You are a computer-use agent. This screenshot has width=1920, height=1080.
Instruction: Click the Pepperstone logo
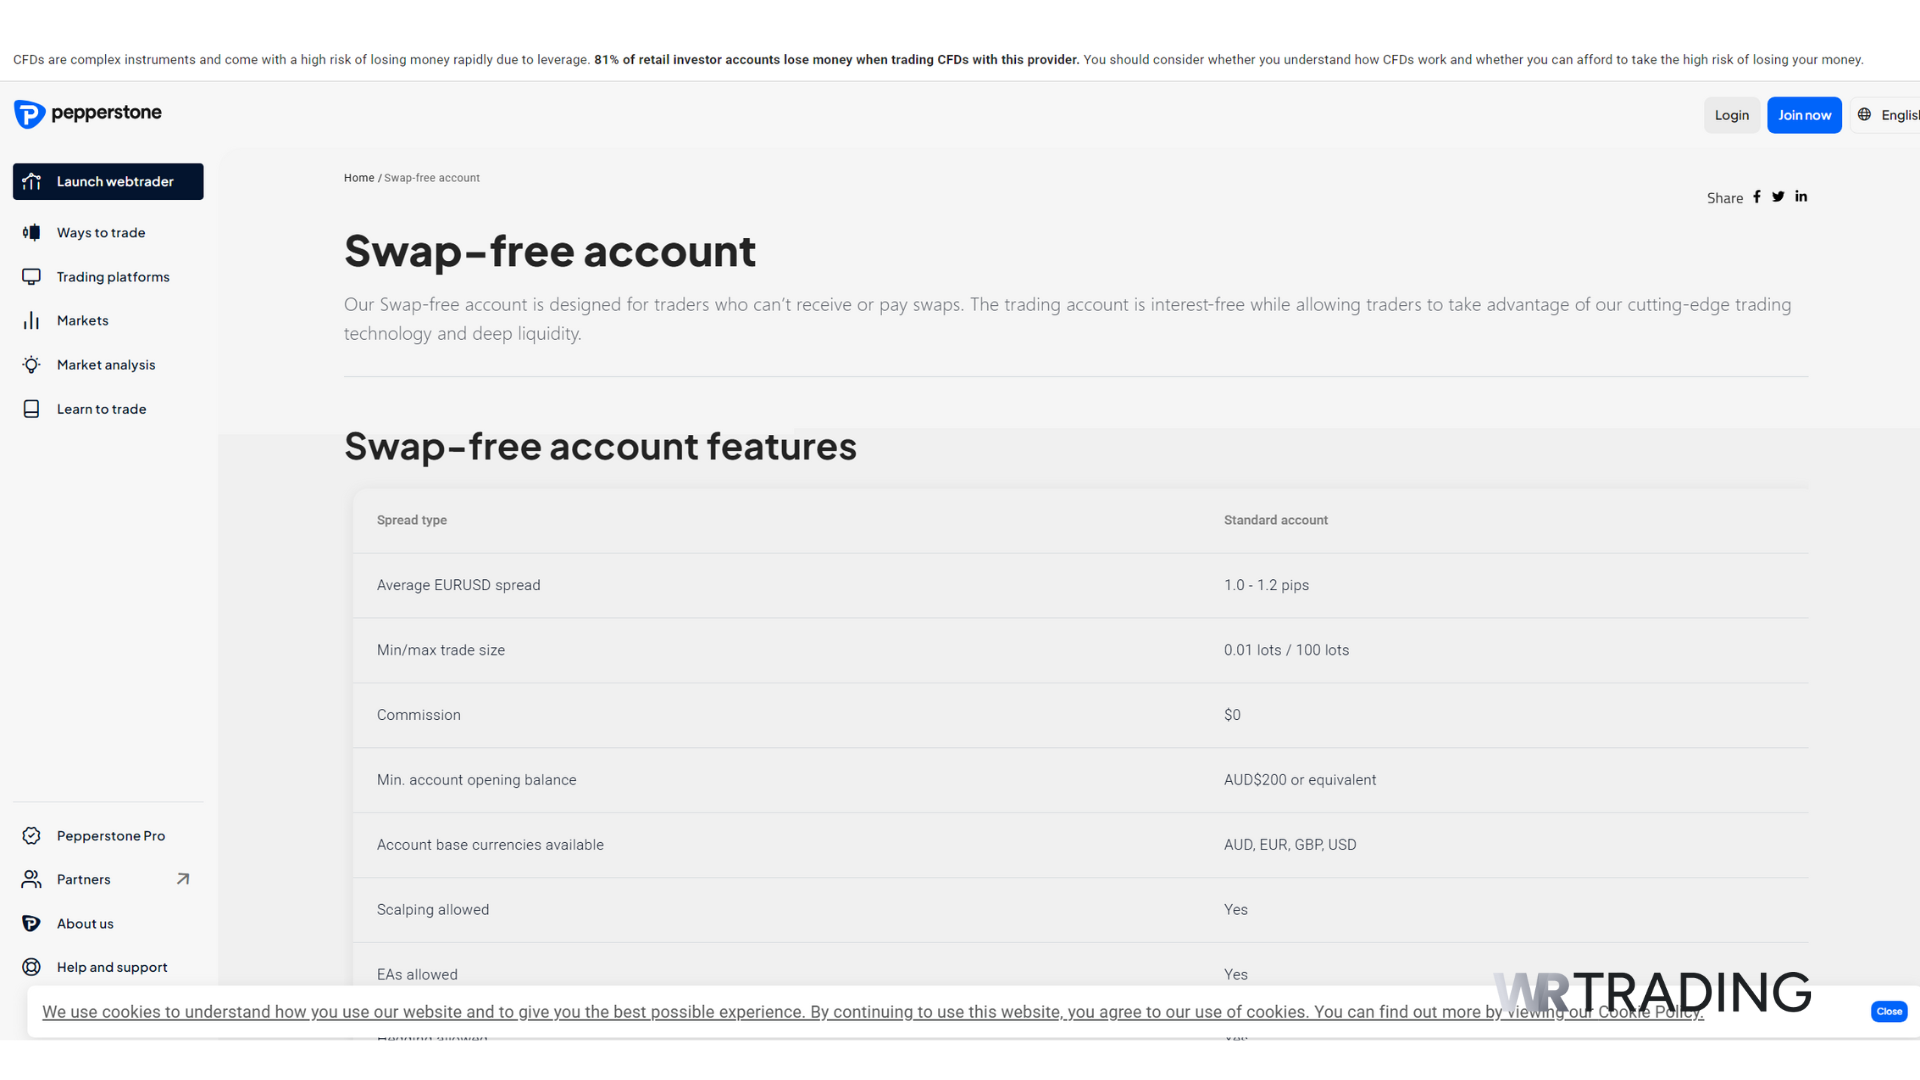pos(87,114)
